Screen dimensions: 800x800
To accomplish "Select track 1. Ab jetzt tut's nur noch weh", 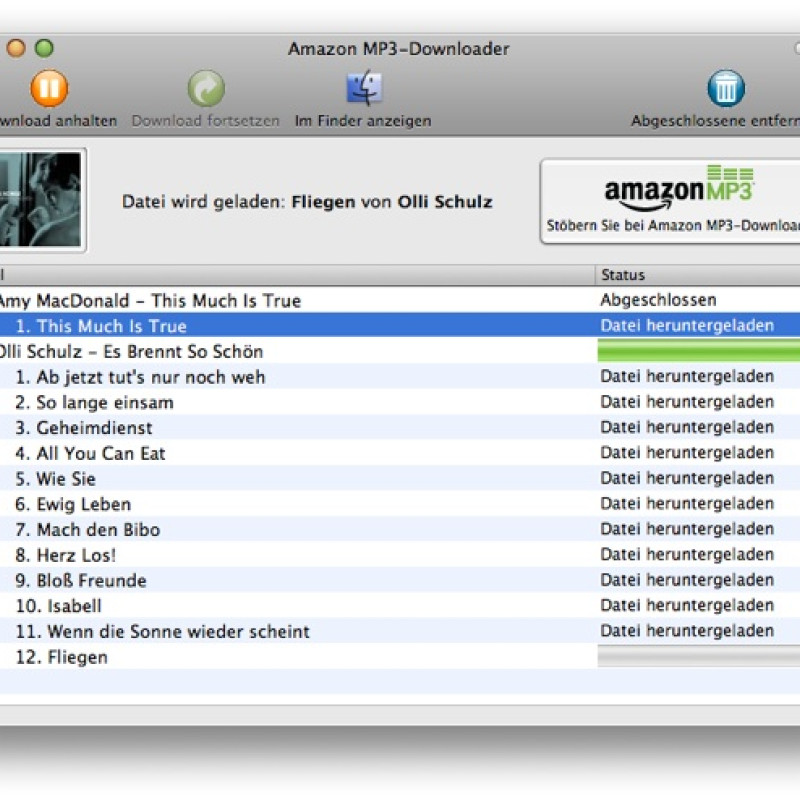I will [400, 377].
